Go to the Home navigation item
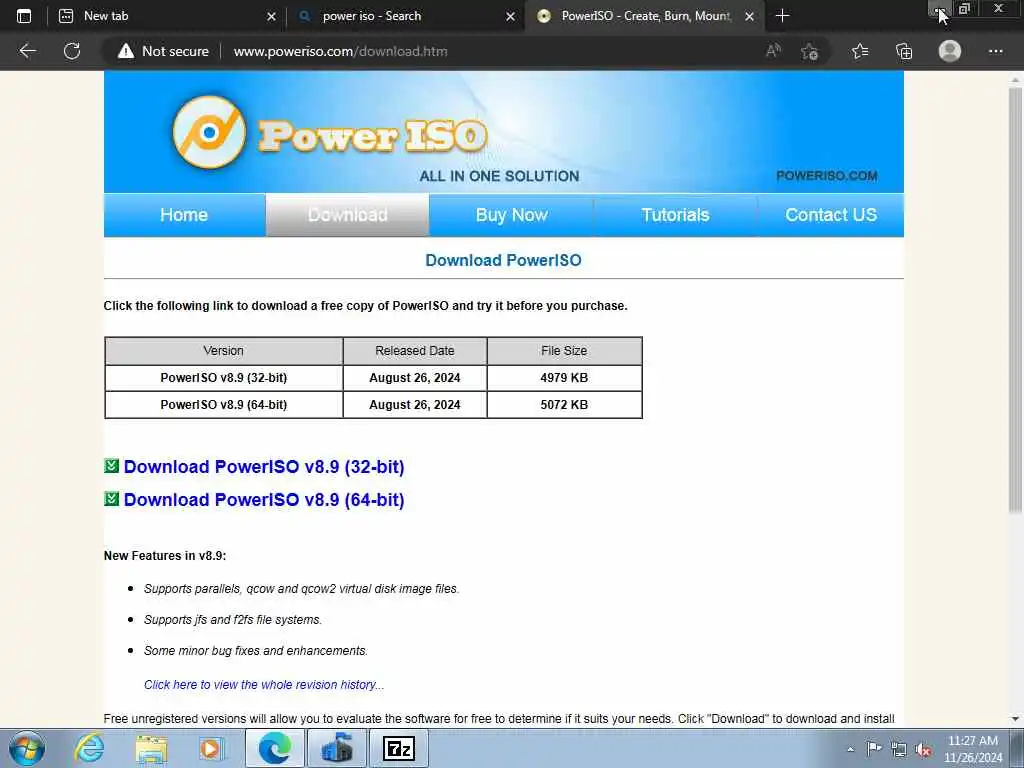The height and width of the screenshot is (768, 1024). pyautogui.click(x=184, y=215)
